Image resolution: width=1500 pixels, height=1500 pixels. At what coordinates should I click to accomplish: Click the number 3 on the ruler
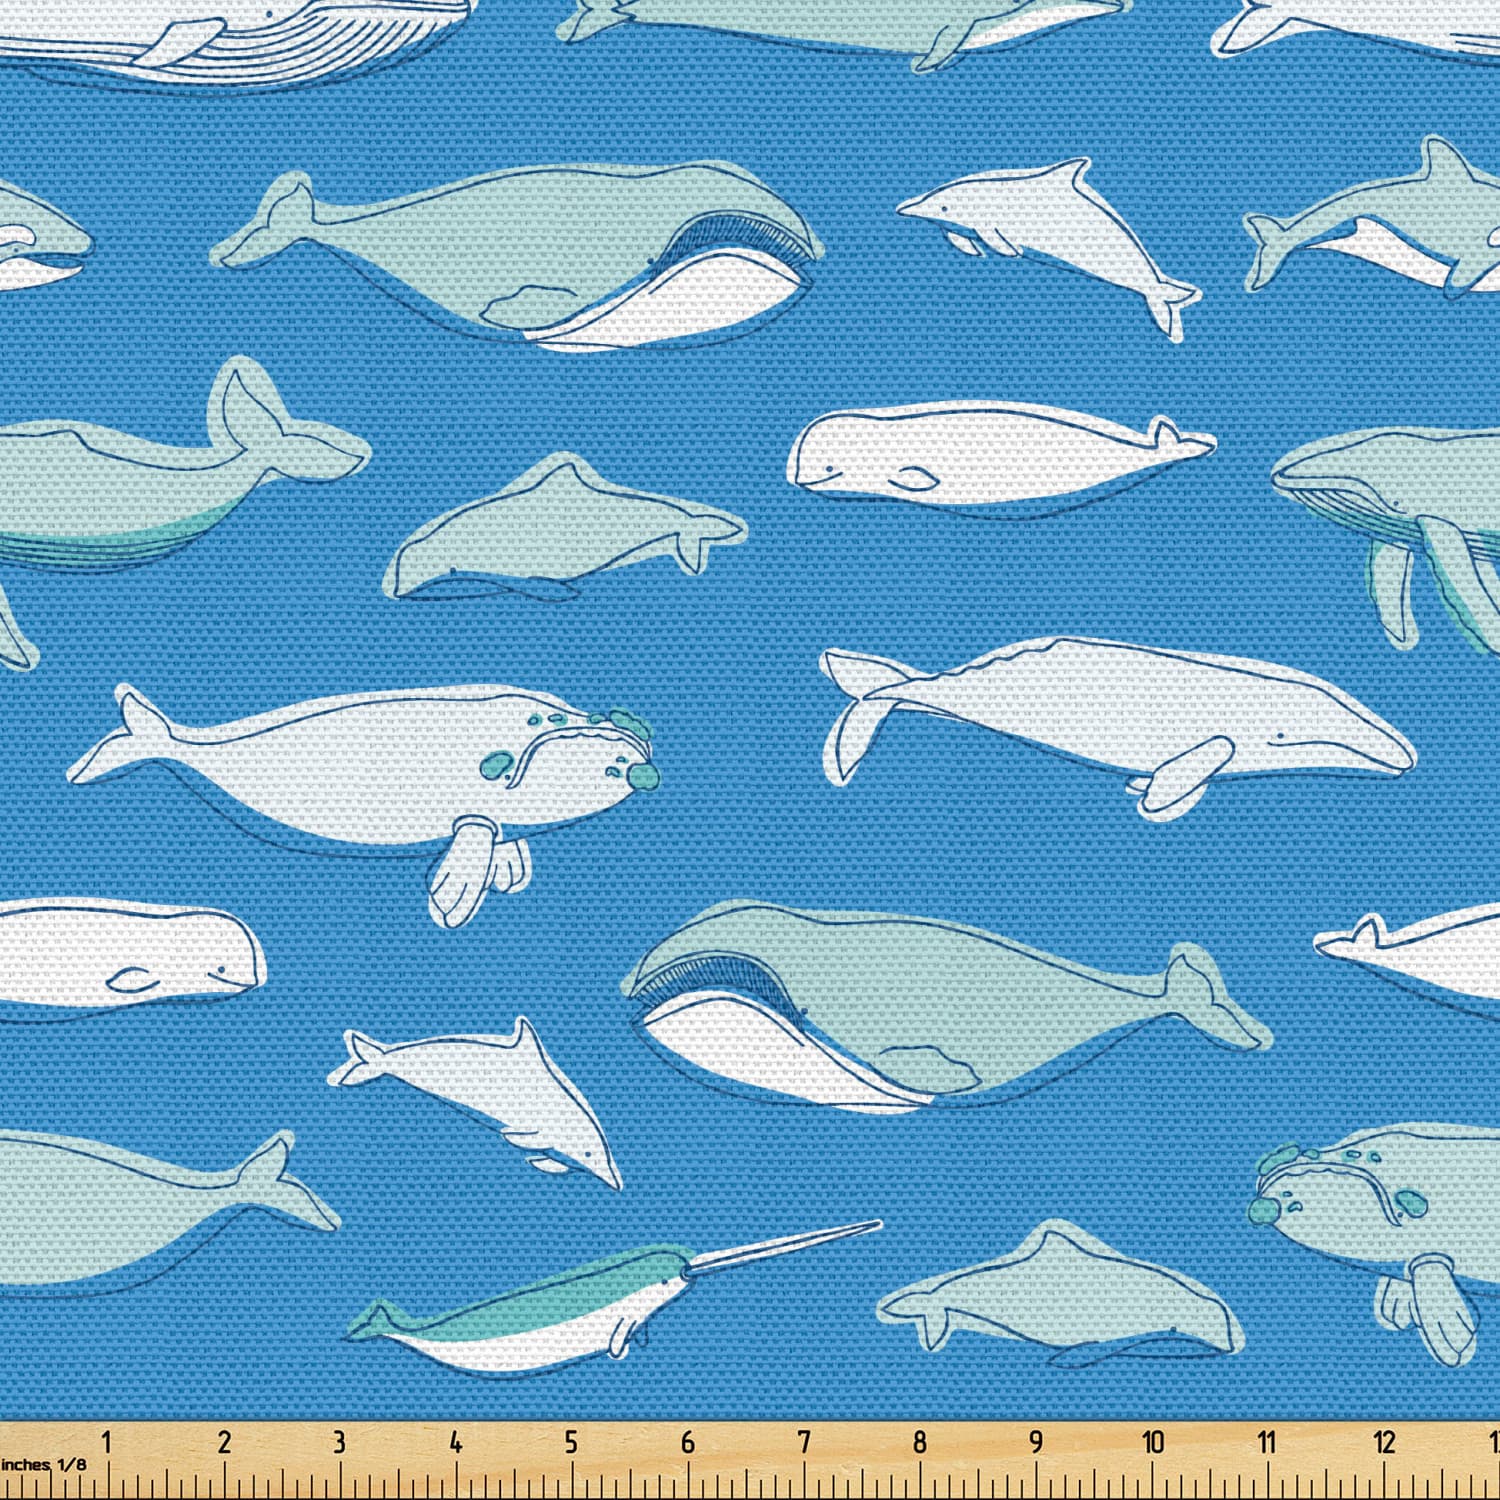(x=339, y=1442)
